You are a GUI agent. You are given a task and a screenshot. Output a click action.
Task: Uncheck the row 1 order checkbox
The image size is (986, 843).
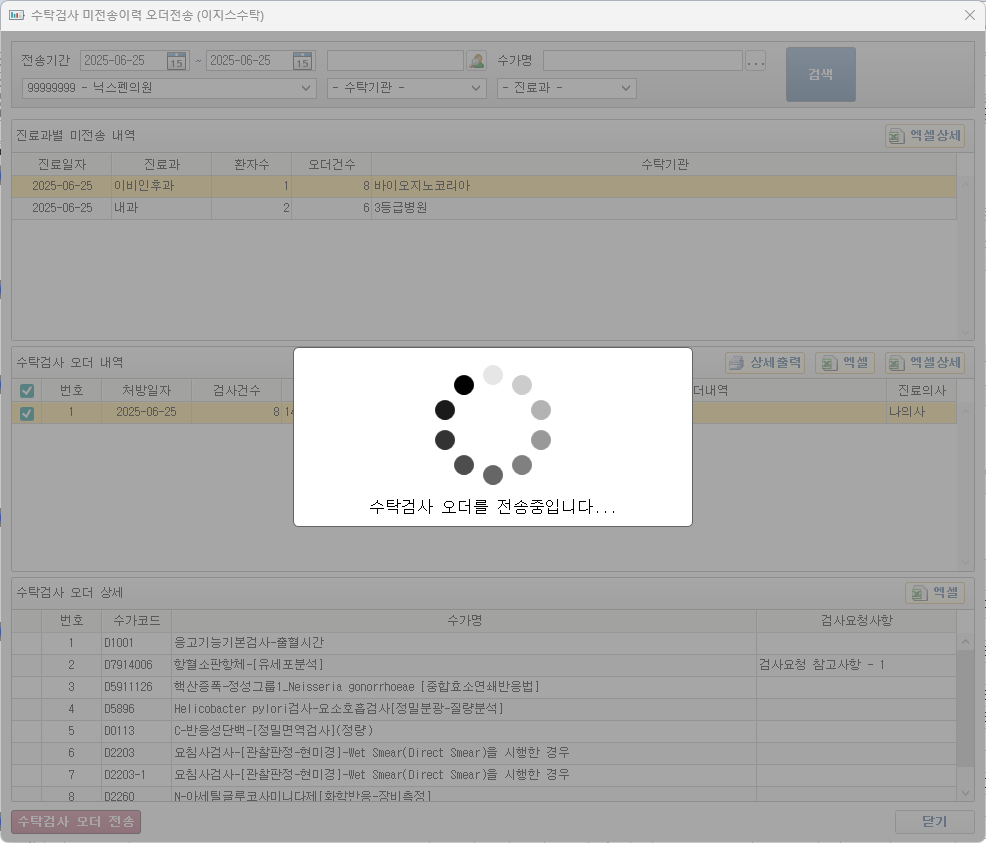[27, 412]
